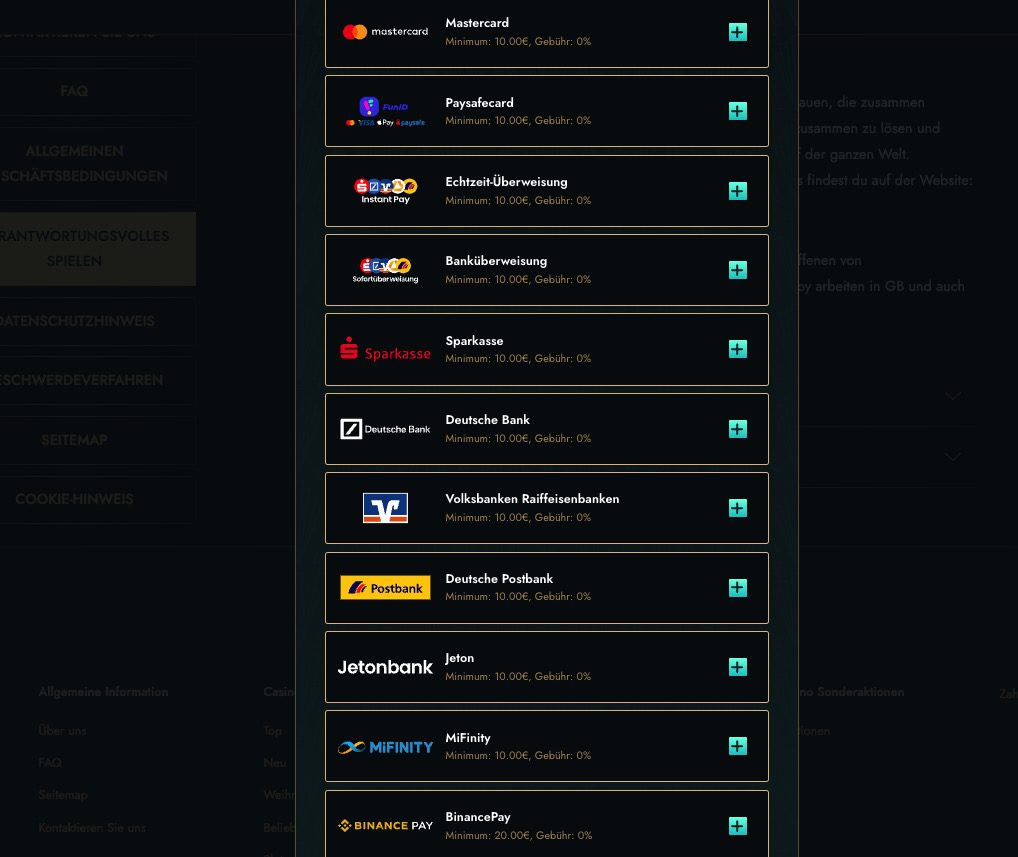Image resolution: width=1018 pixels, height=857 pixels.
Task: Open Kontaktieren Sie uns footer link
Action: tap(92, 828)
